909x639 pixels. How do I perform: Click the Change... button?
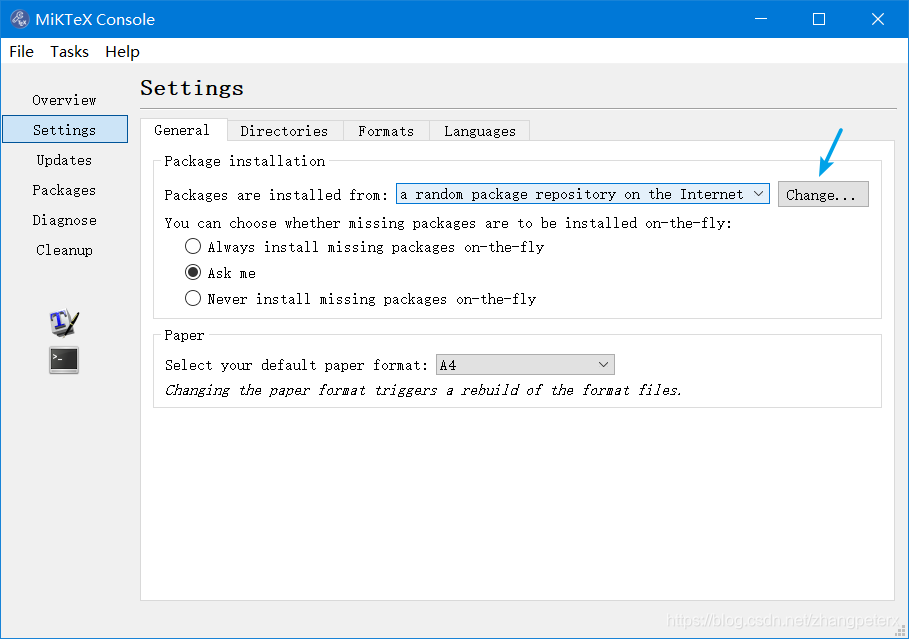(823, 194)
